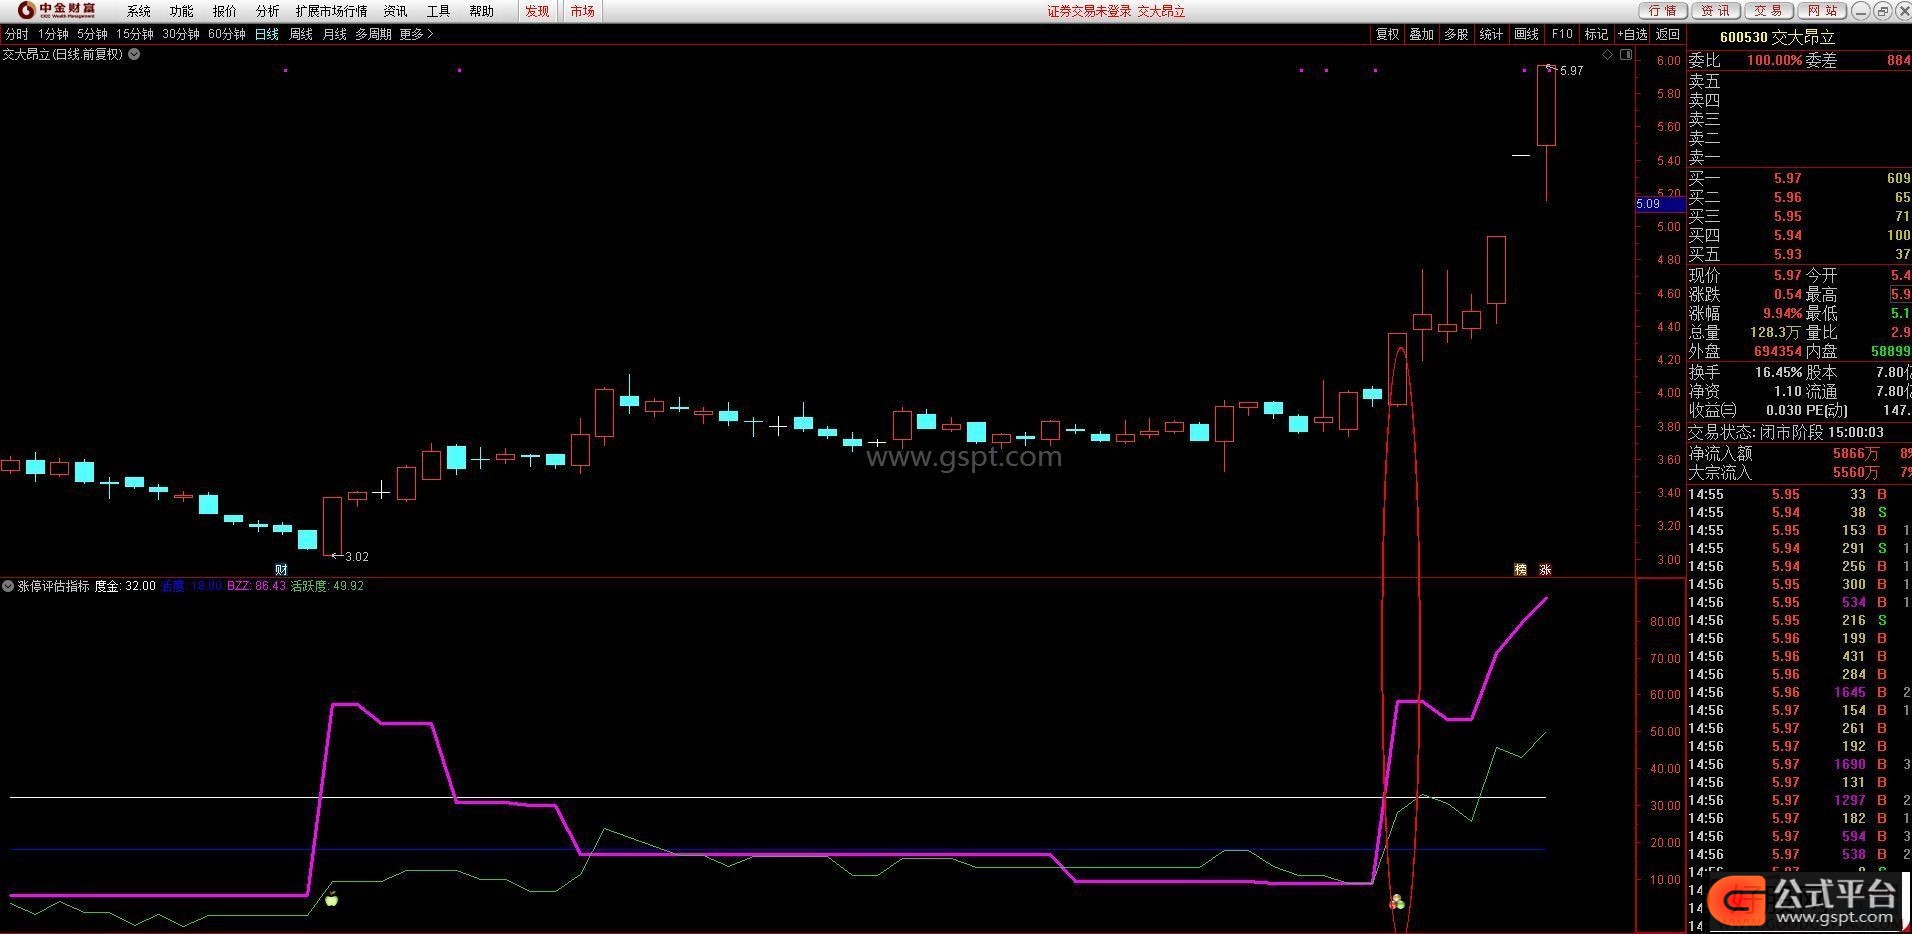The height and width of the screenshot is (934, 1912).
Task: Click the 返回 back button
Action: click(x=1668, y=34)
